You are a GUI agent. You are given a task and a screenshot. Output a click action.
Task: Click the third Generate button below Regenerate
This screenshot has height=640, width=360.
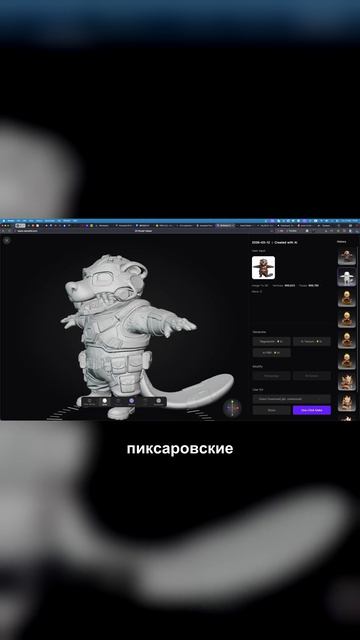tap(271, 353)
